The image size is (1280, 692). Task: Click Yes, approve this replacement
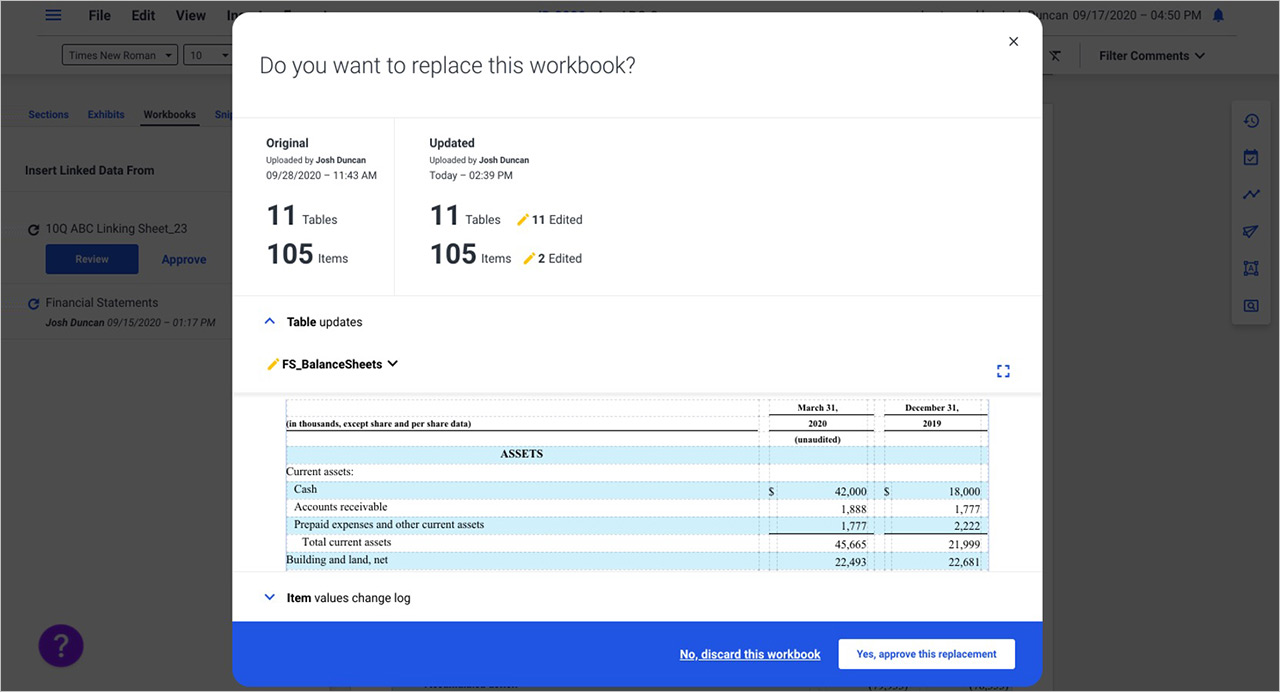coord(926,654)
